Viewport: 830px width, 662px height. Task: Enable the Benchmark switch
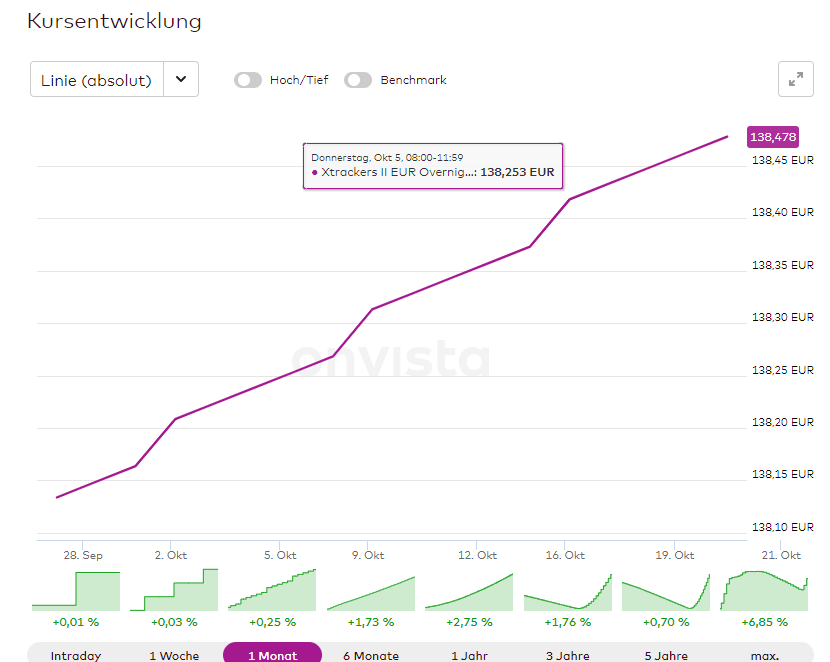pos(358,80)
